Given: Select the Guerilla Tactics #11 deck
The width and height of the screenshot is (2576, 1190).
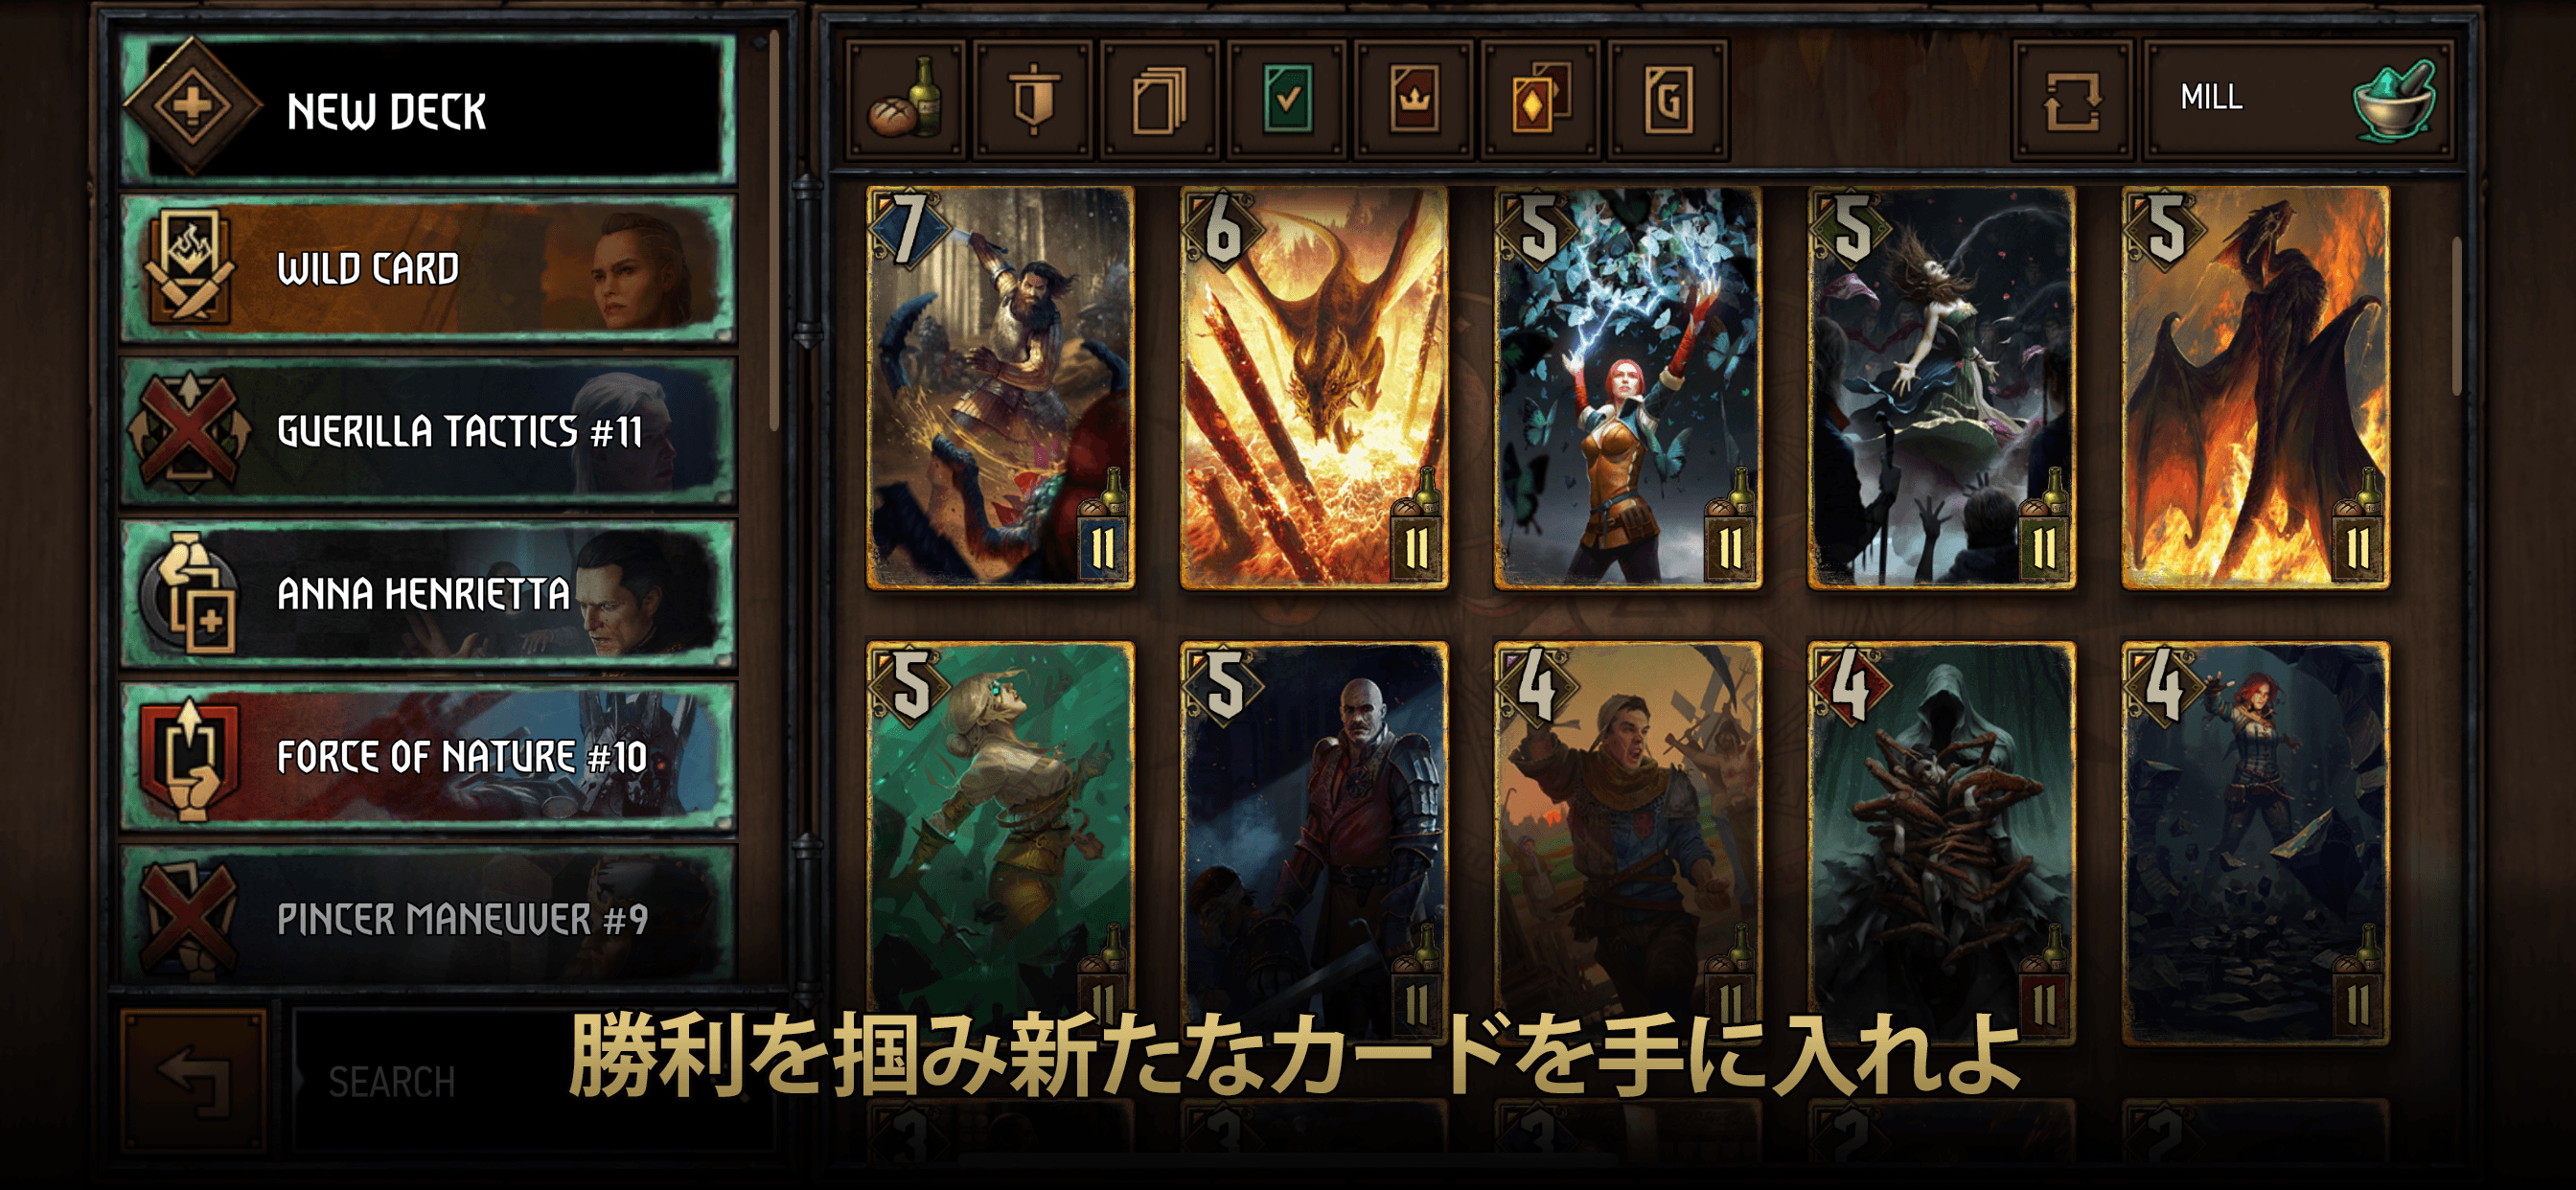Looking at the screenshot, I should [x=428, y=431].
